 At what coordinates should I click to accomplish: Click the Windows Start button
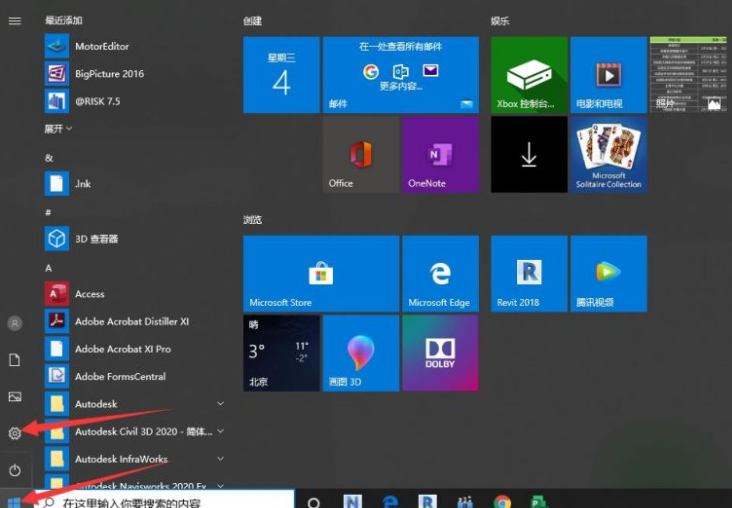(14, 501)
